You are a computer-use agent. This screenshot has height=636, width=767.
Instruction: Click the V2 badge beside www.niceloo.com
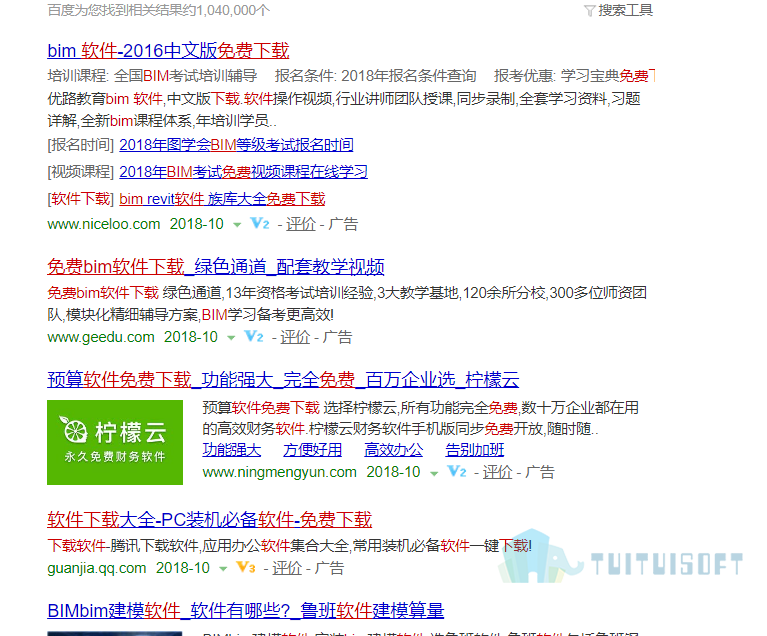(260, 224)
